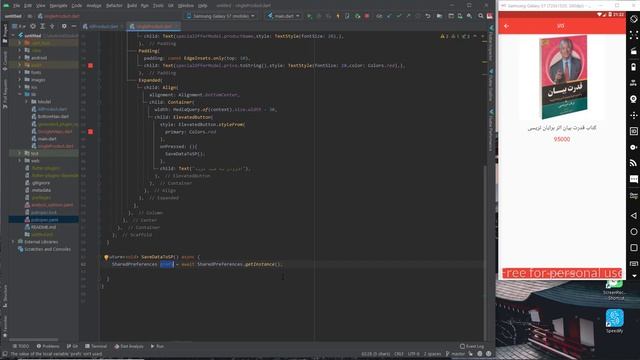640x360 pixels.
Task: Expand the test folder in project tree
Action: (x=20, y=153)
